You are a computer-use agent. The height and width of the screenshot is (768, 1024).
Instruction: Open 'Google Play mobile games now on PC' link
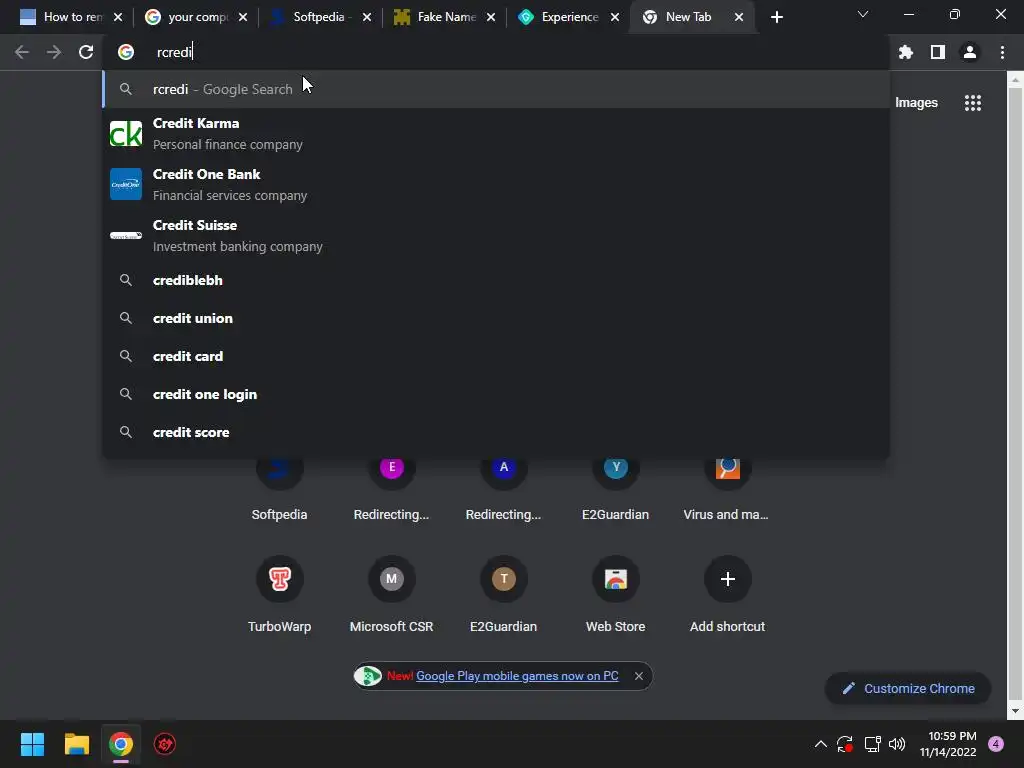click(x=517, y=676)
